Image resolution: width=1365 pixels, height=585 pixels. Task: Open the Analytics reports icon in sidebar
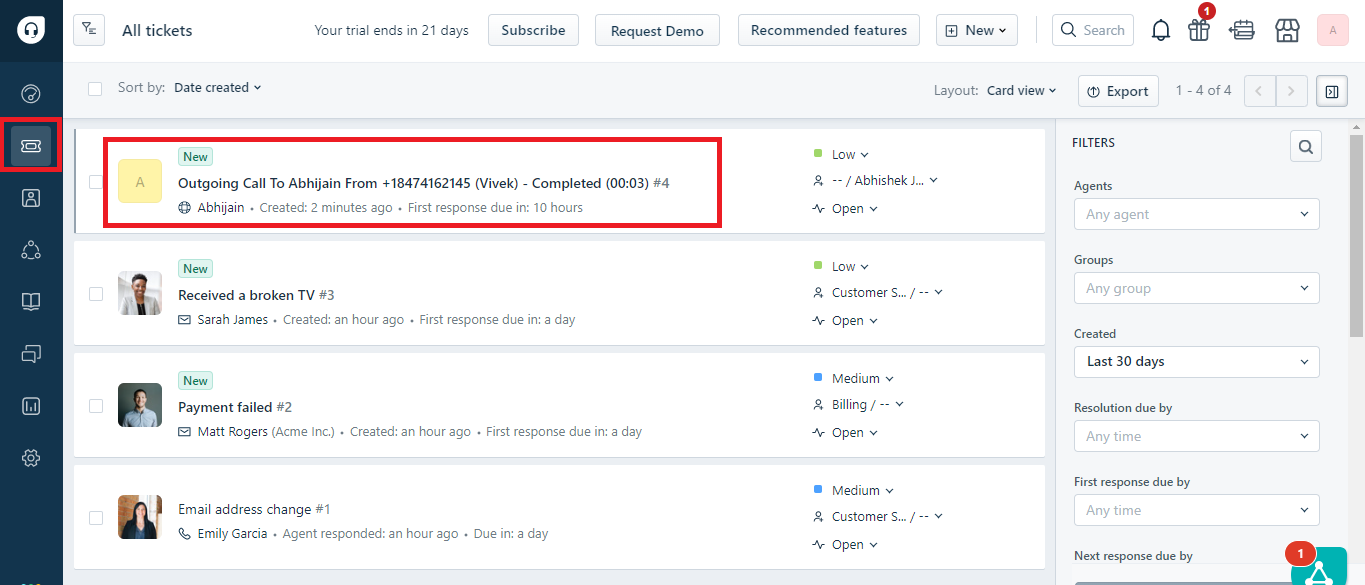pyautogui.click(x=31, y=406)
